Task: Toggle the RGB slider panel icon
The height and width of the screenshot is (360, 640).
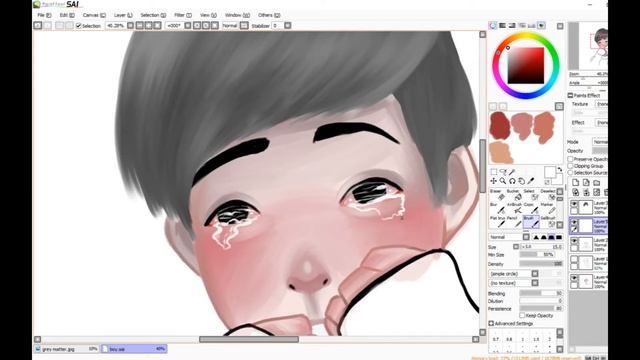Action: (502, 25)
